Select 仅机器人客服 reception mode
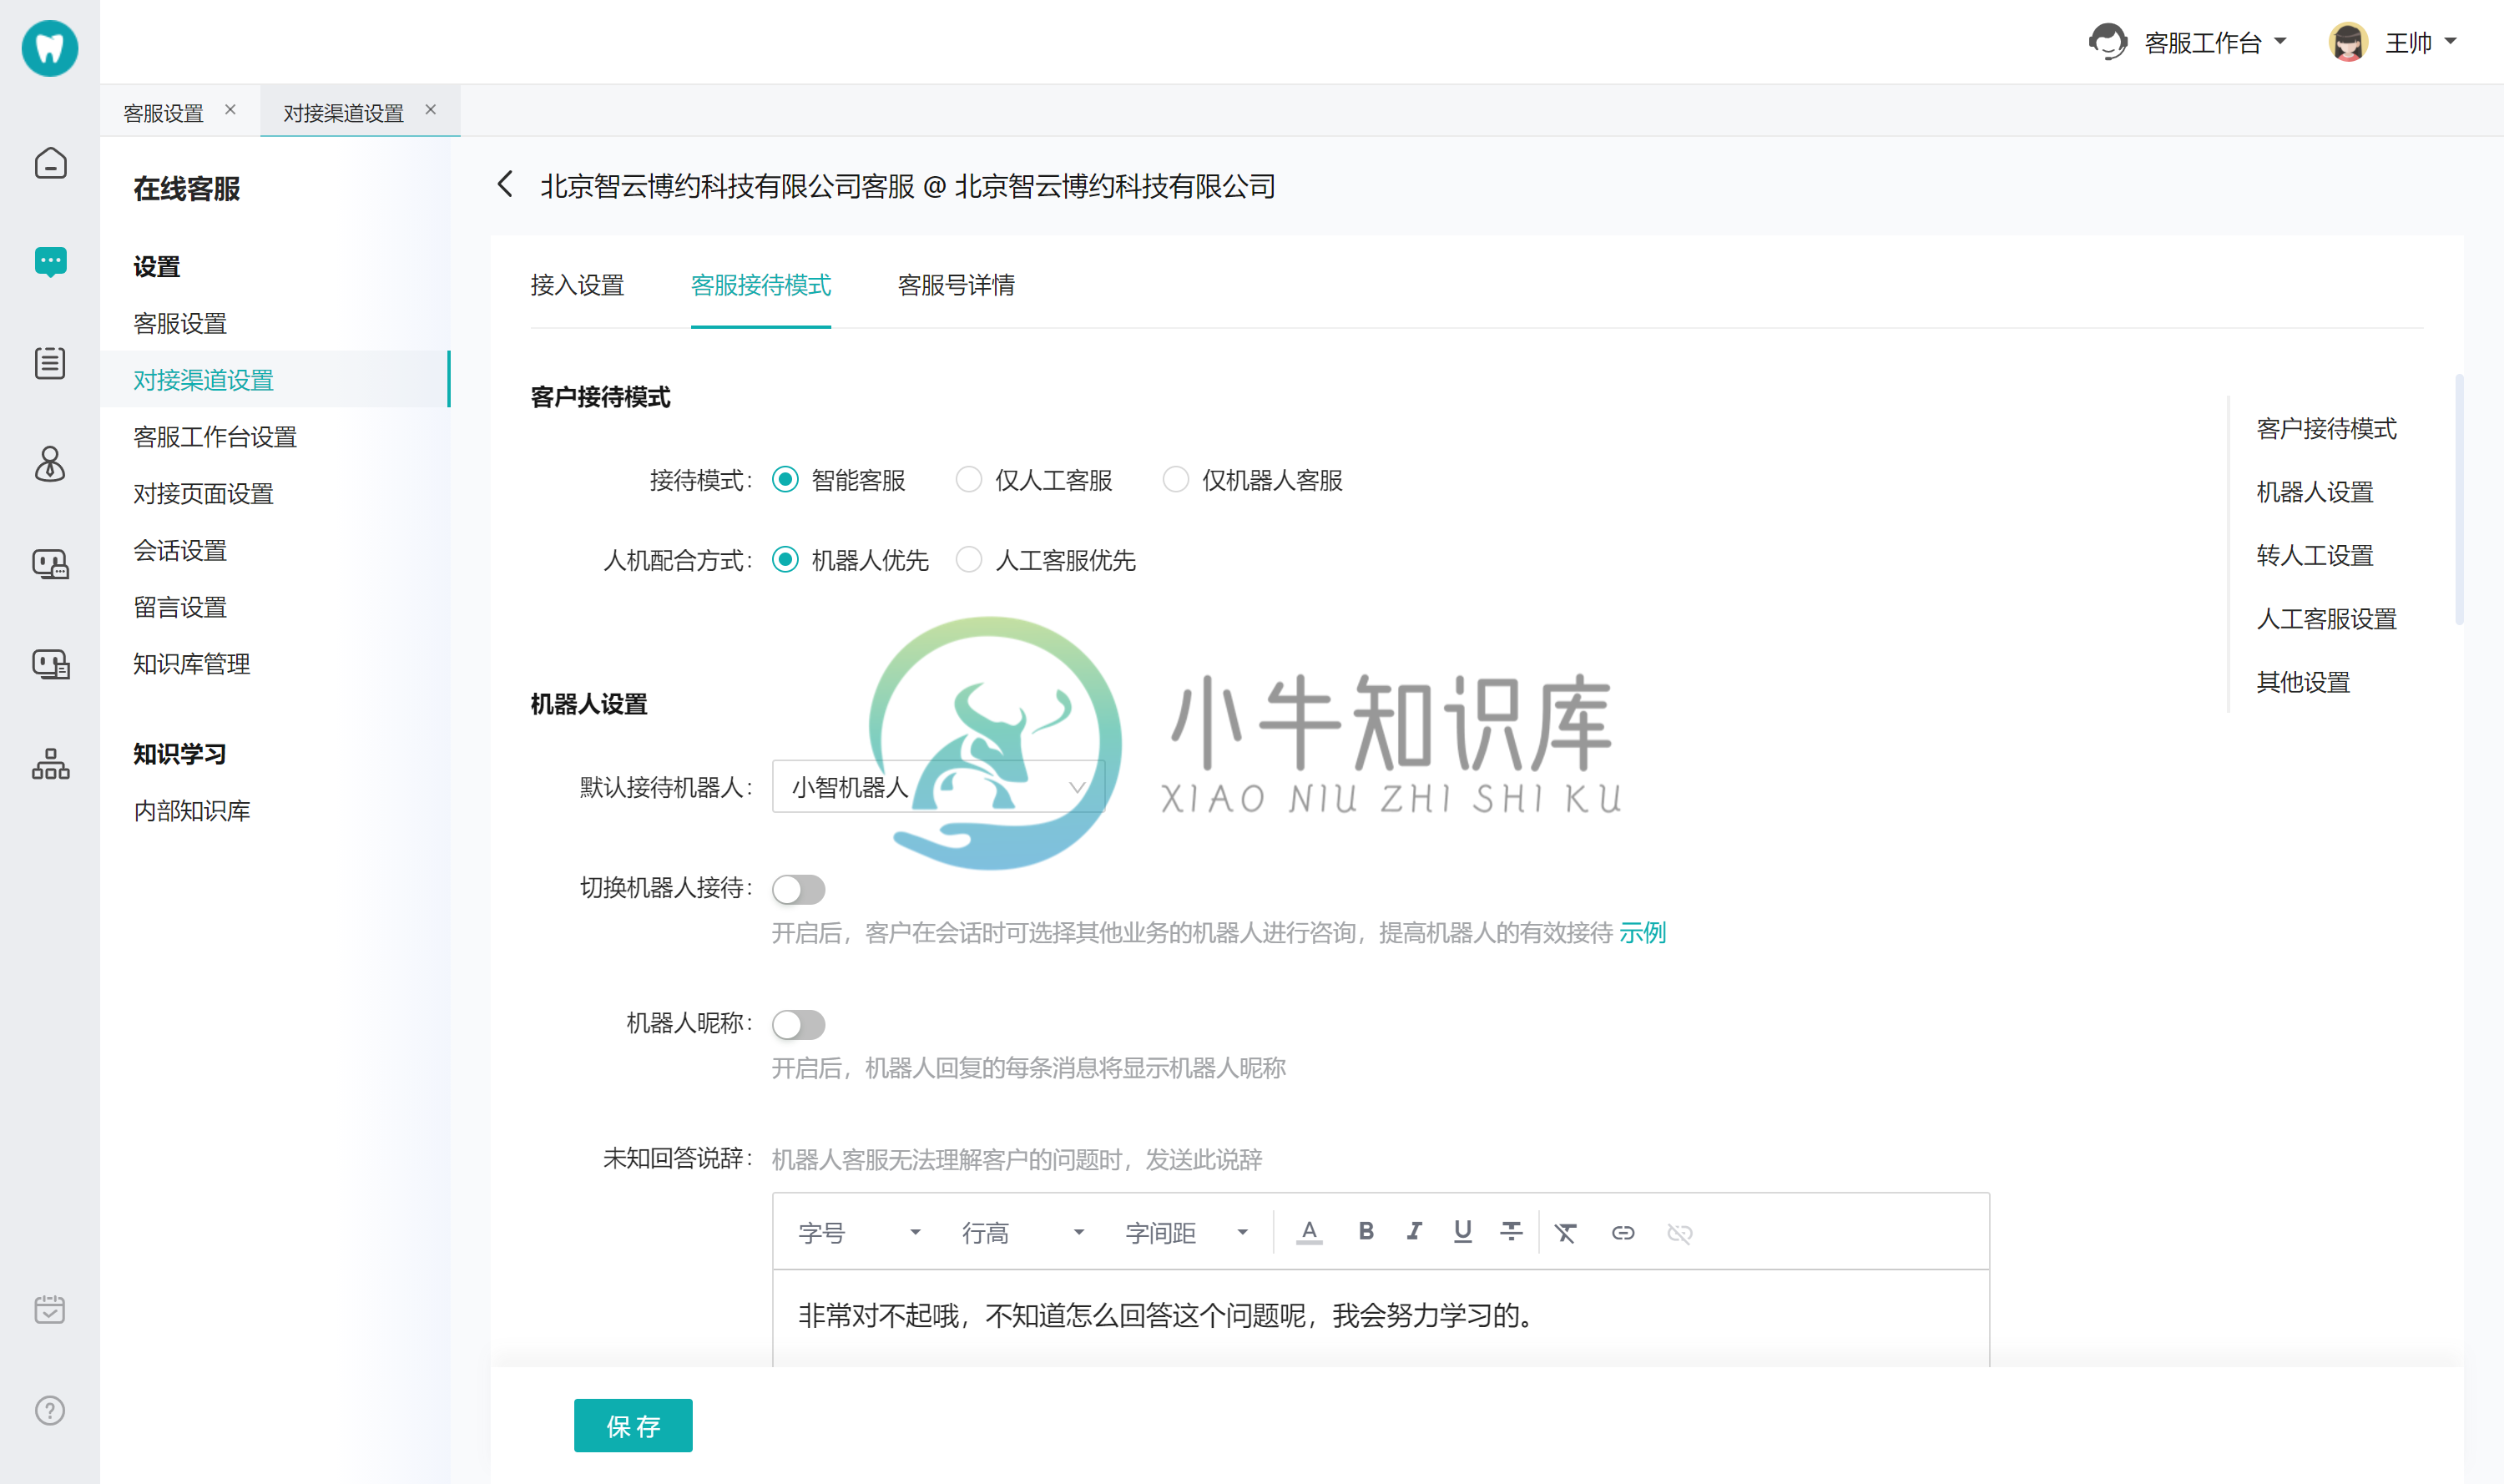The height and width of the screenshot is (1484, 2504). [1175, 480]
